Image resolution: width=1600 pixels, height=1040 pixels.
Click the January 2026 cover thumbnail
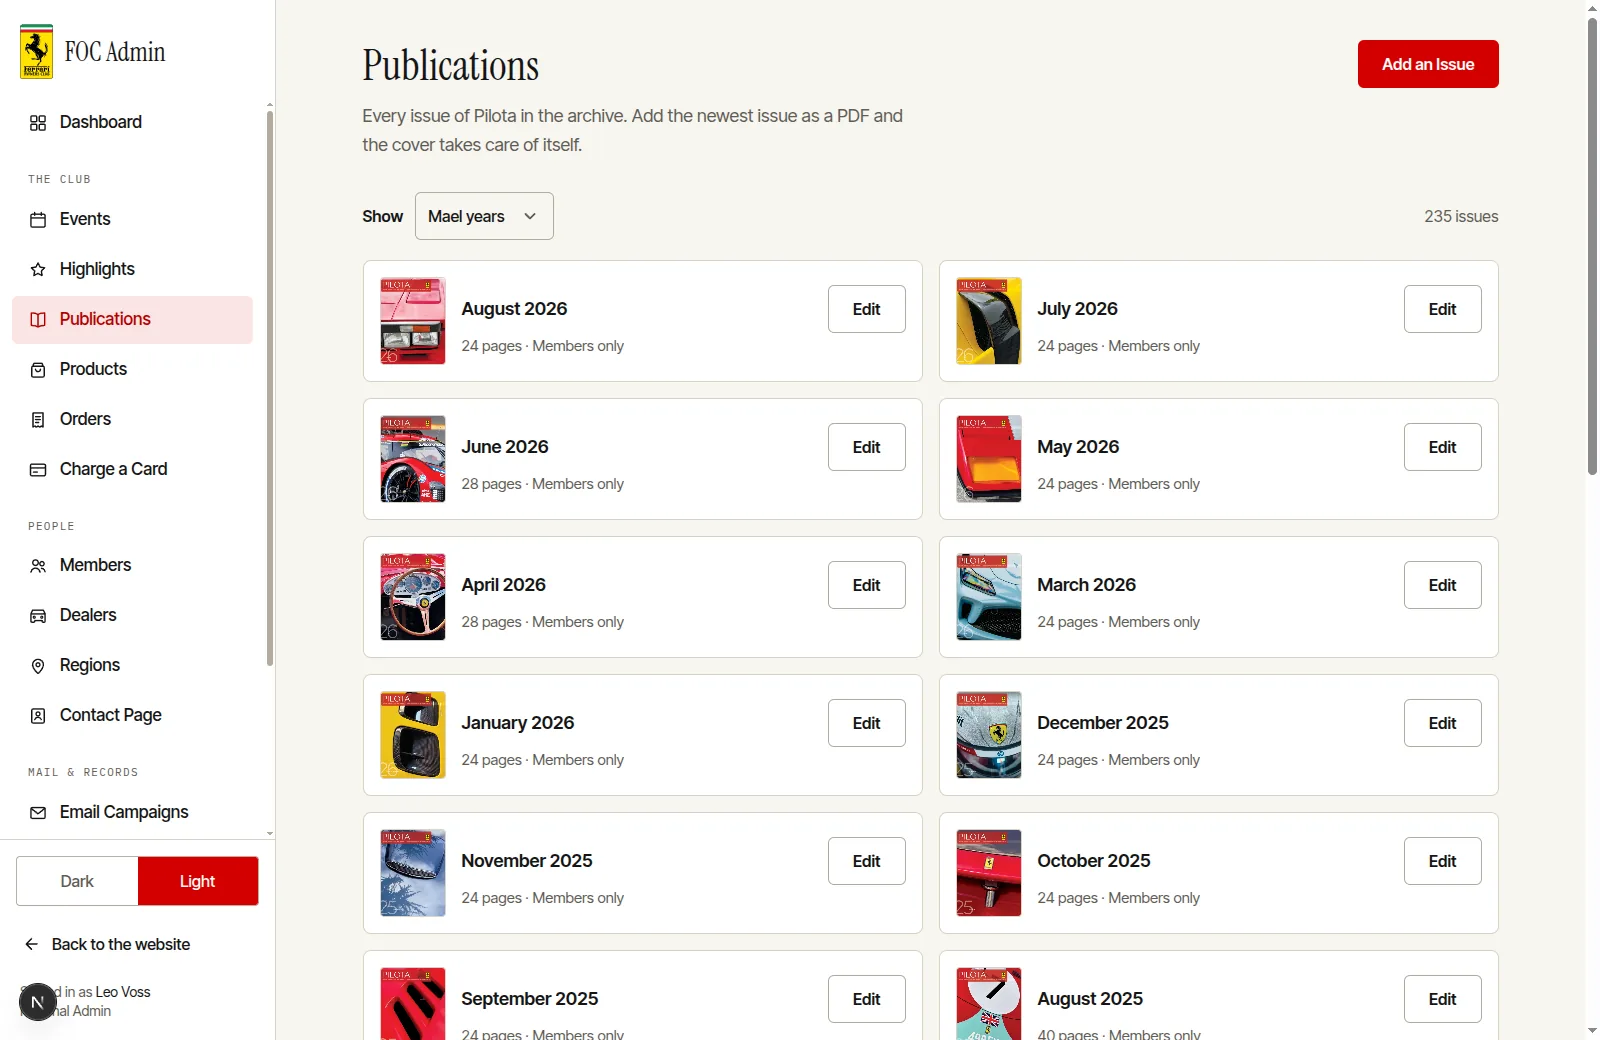coord(413,735)
